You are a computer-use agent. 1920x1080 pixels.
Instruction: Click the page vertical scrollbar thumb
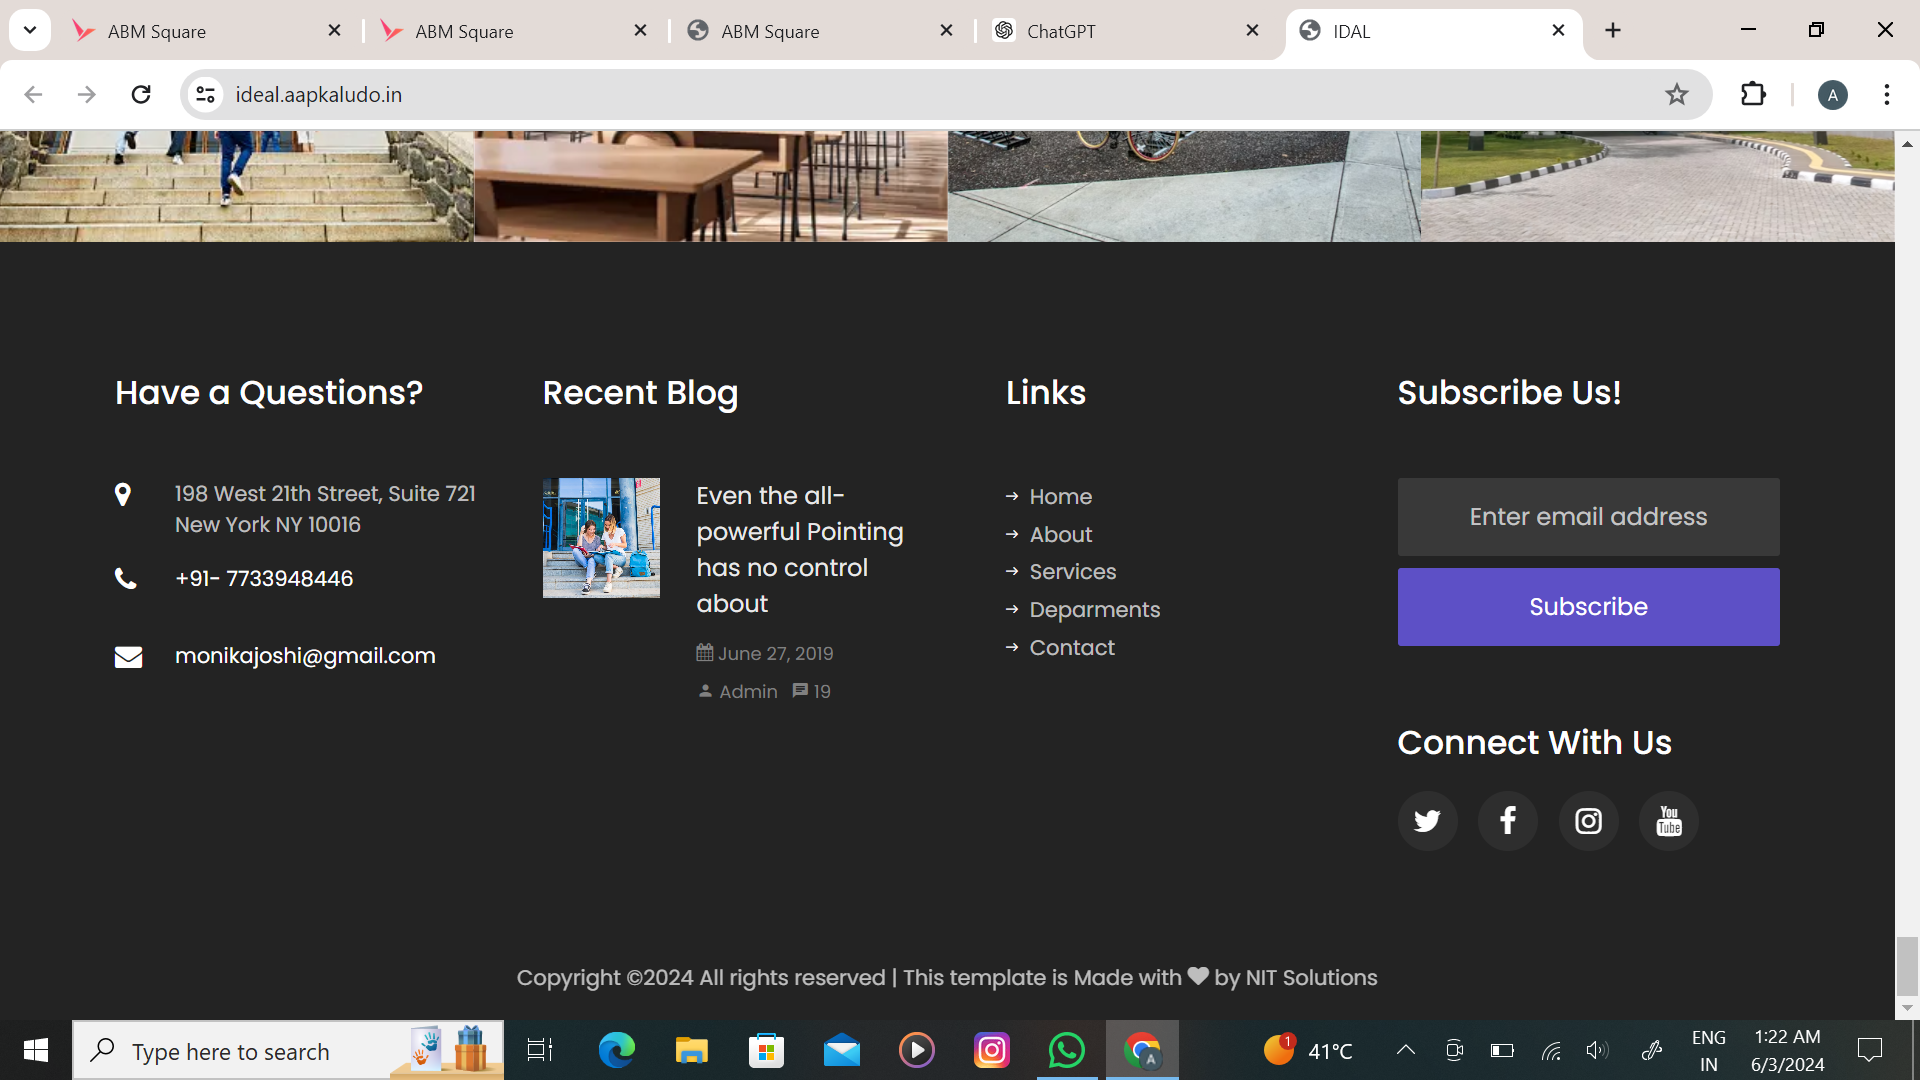1907,965
